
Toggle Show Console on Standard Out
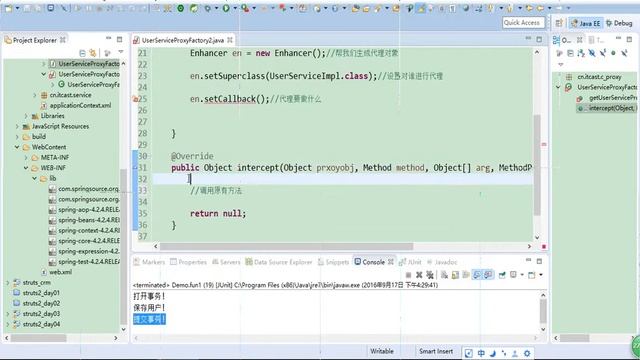[478, 275]
